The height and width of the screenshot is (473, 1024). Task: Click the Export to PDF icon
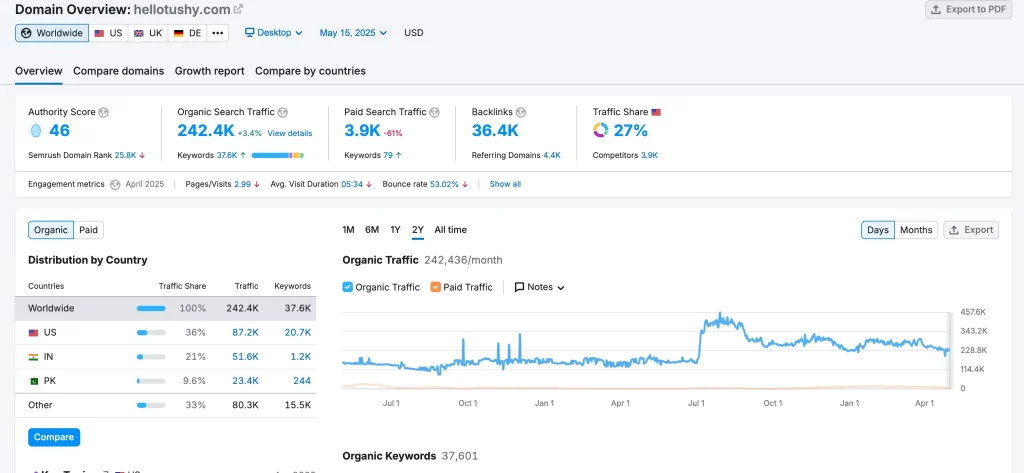click(x=936, y=9)
